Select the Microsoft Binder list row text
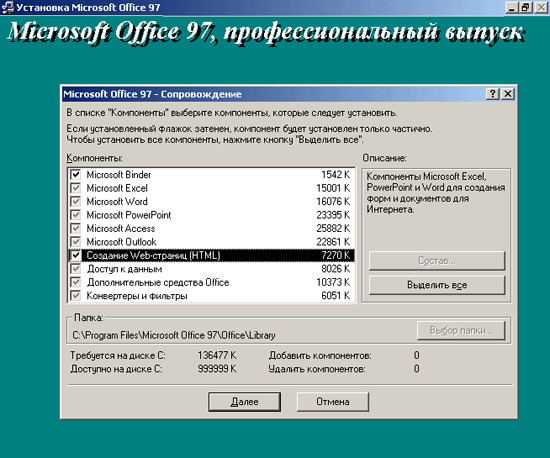The image size is (550, 458). 119,175
